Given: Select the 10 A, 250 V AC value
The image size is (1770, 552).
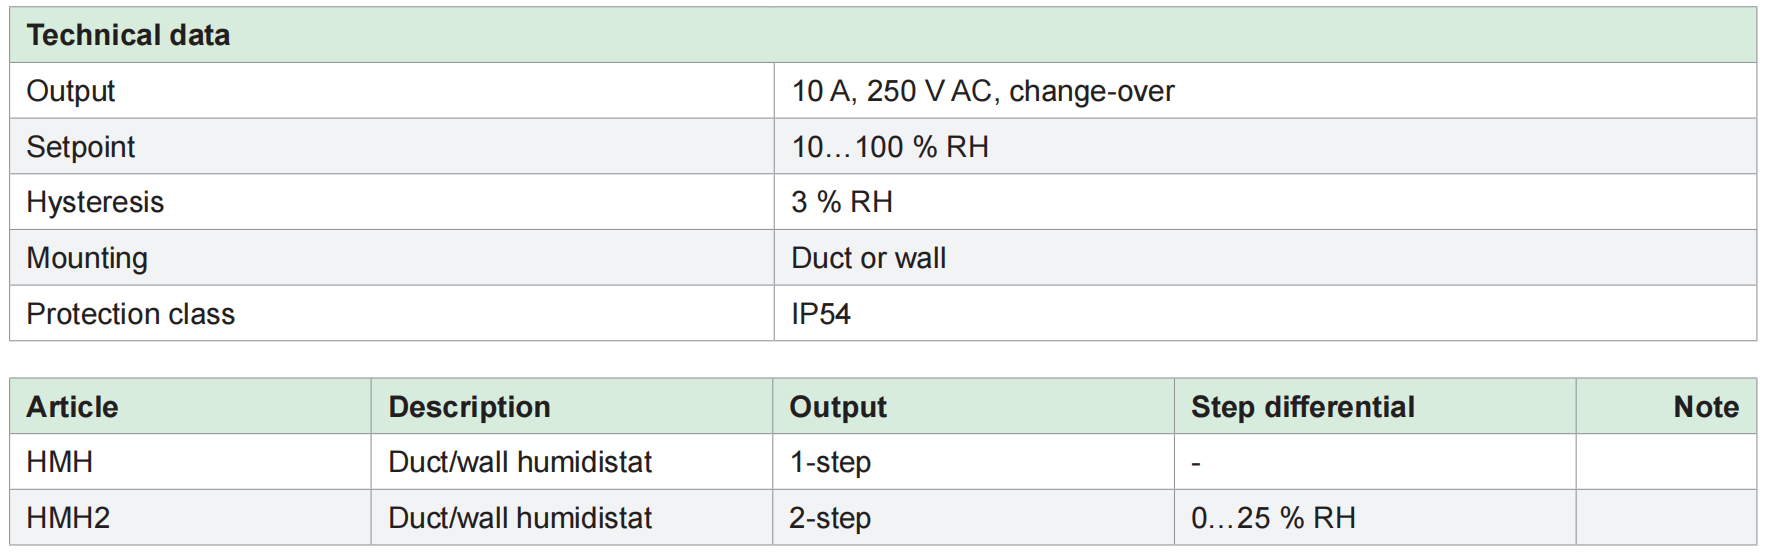Looking at the screenshot, I should point(982,91).
